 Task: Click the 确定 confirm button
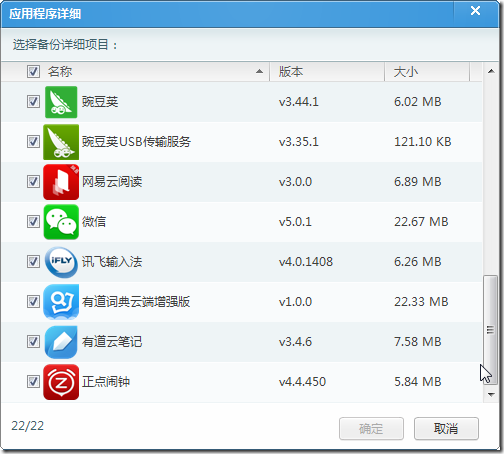[371, 428]
